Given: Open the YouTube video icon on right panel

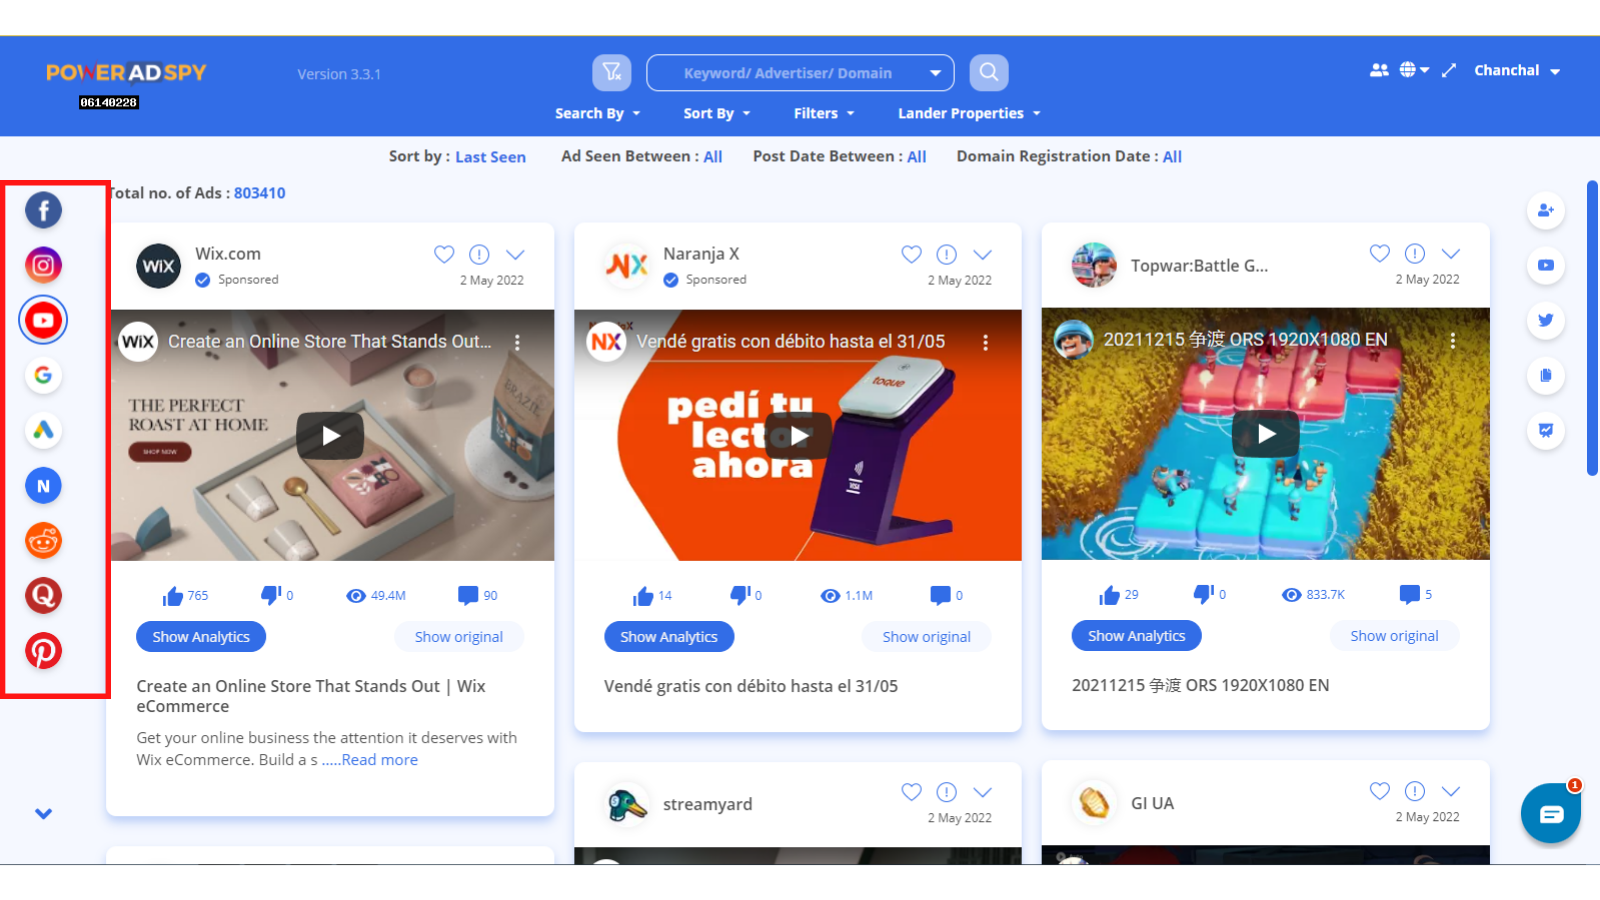Looking at the screenshot, I should point(1546,265).
